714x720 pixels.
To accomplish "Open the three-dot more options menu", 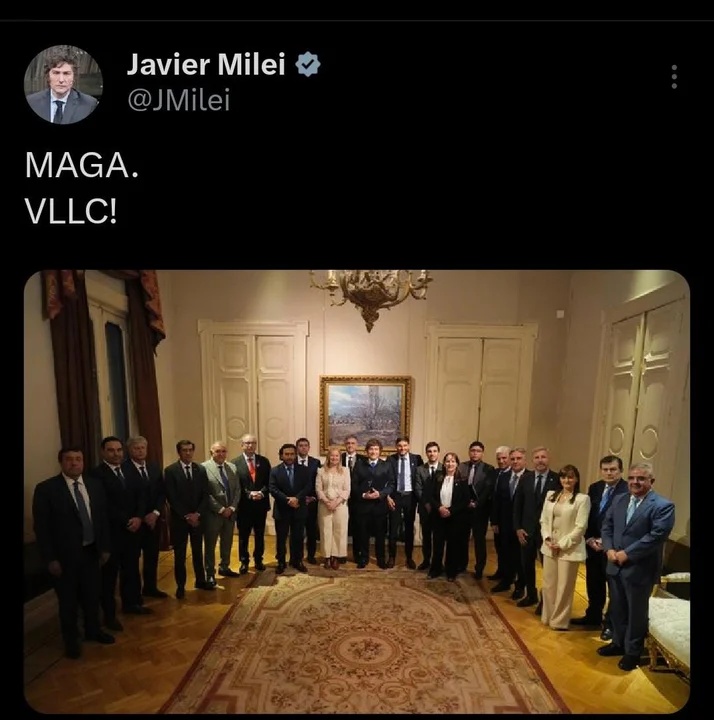I will click(x=674, y=77).
